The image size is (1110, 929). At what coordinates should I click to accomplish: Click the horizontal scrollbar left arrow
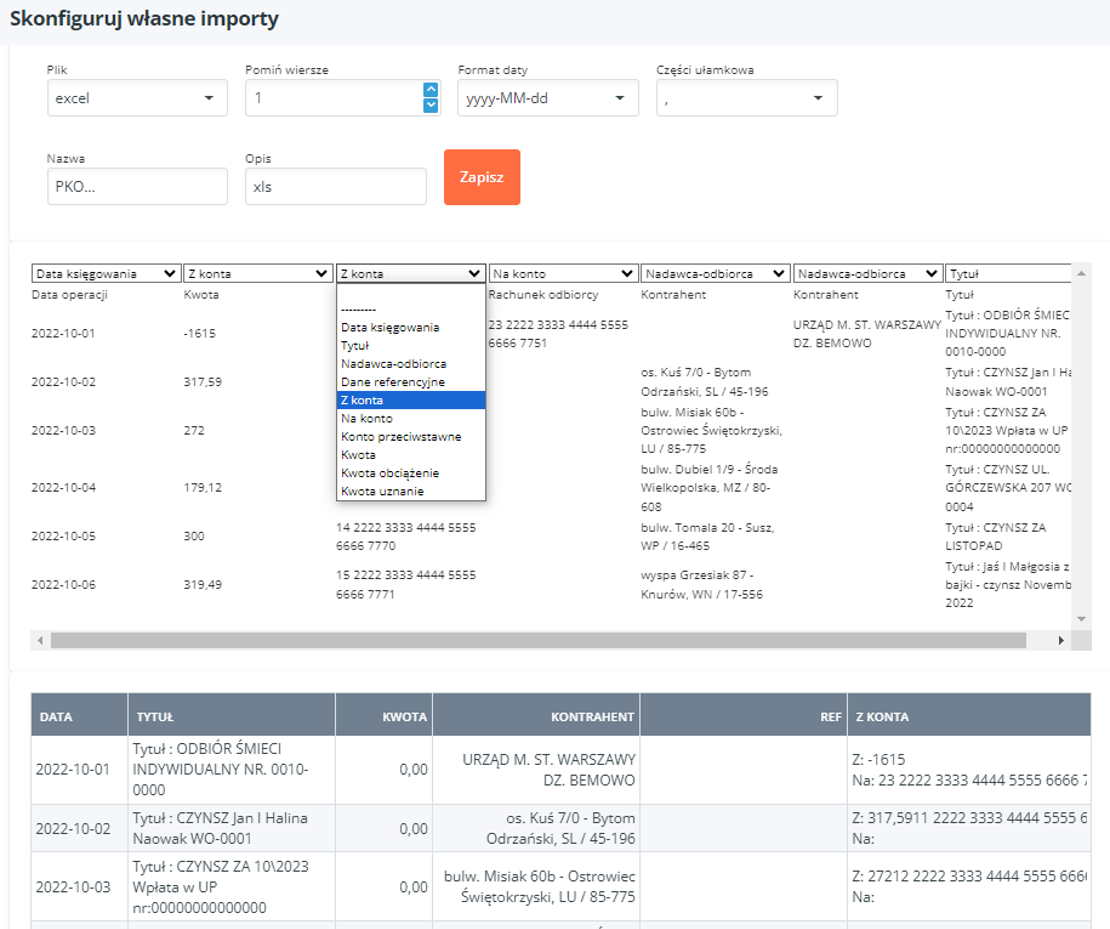point(40,640)
